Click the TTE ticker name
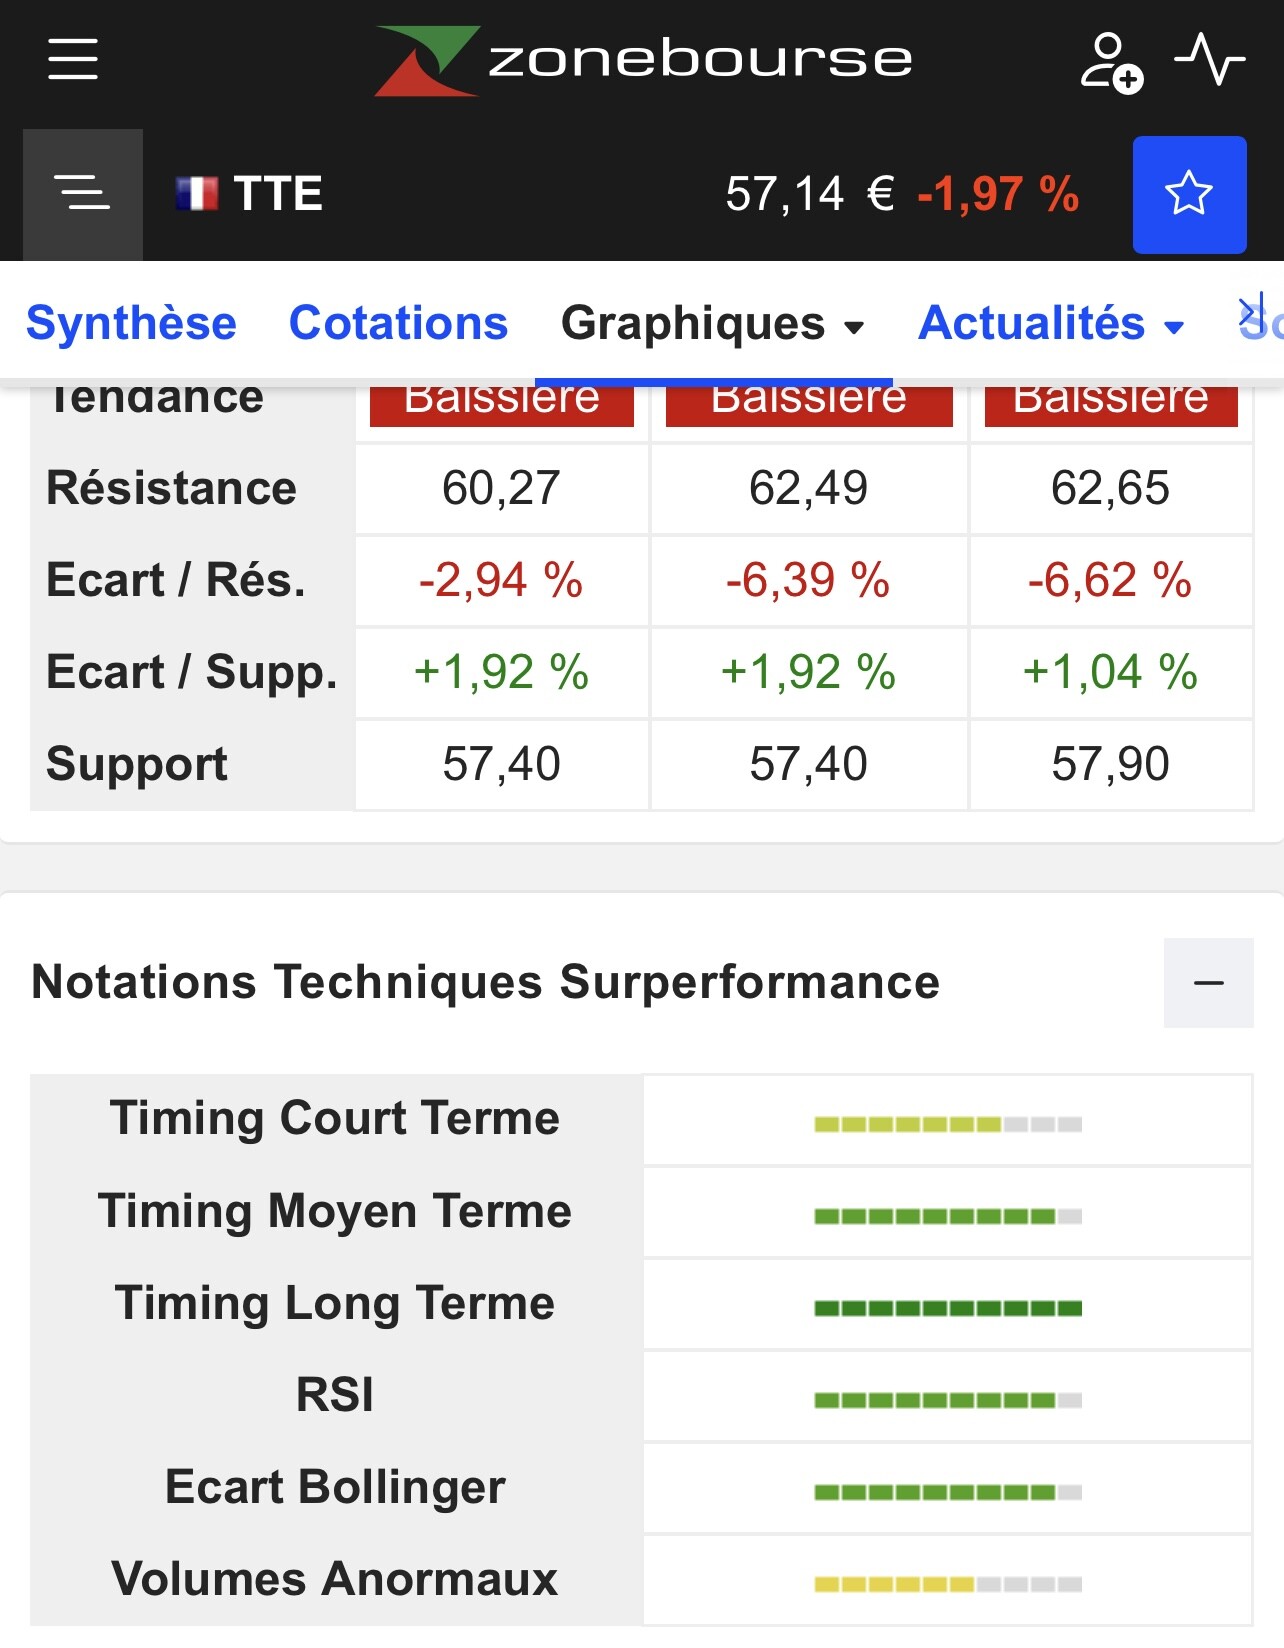Viewport: 1284px width, 1648px height. (x=278, y=194)
